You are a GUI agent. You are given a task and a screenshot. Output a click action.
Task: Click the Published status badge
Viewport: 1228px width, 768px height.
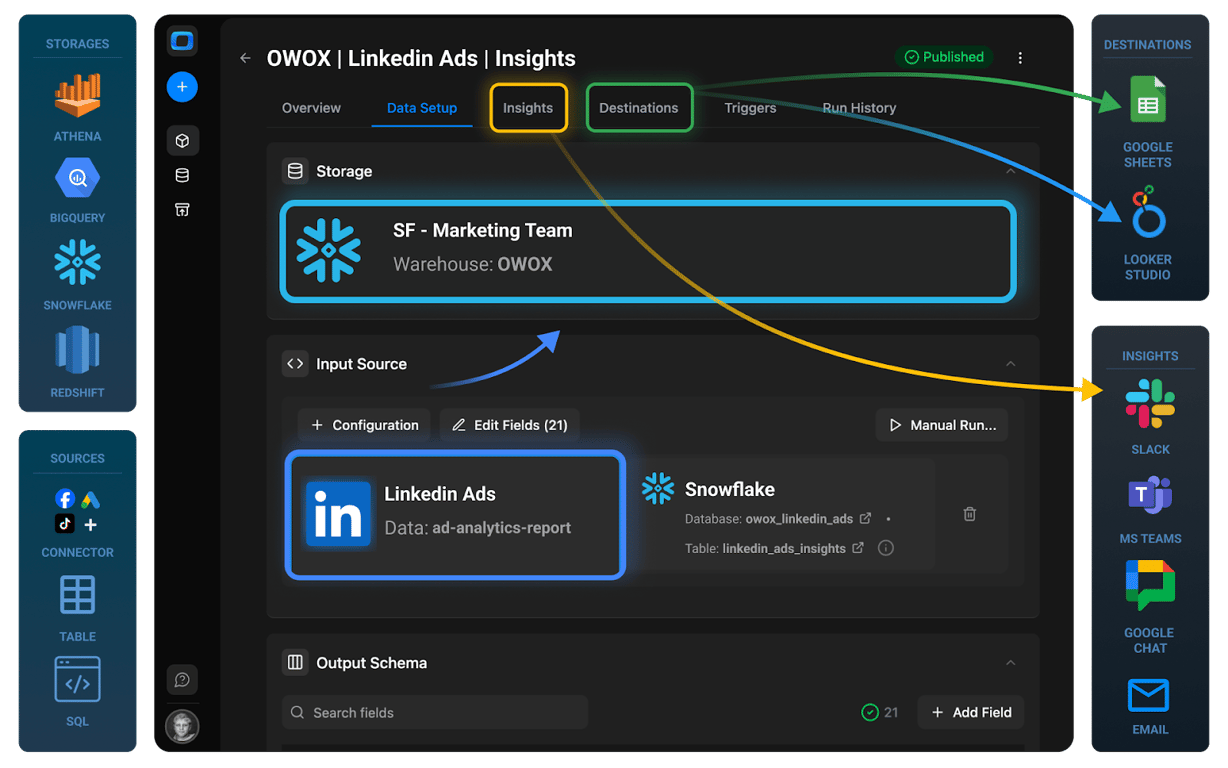[x=945, y=57]
